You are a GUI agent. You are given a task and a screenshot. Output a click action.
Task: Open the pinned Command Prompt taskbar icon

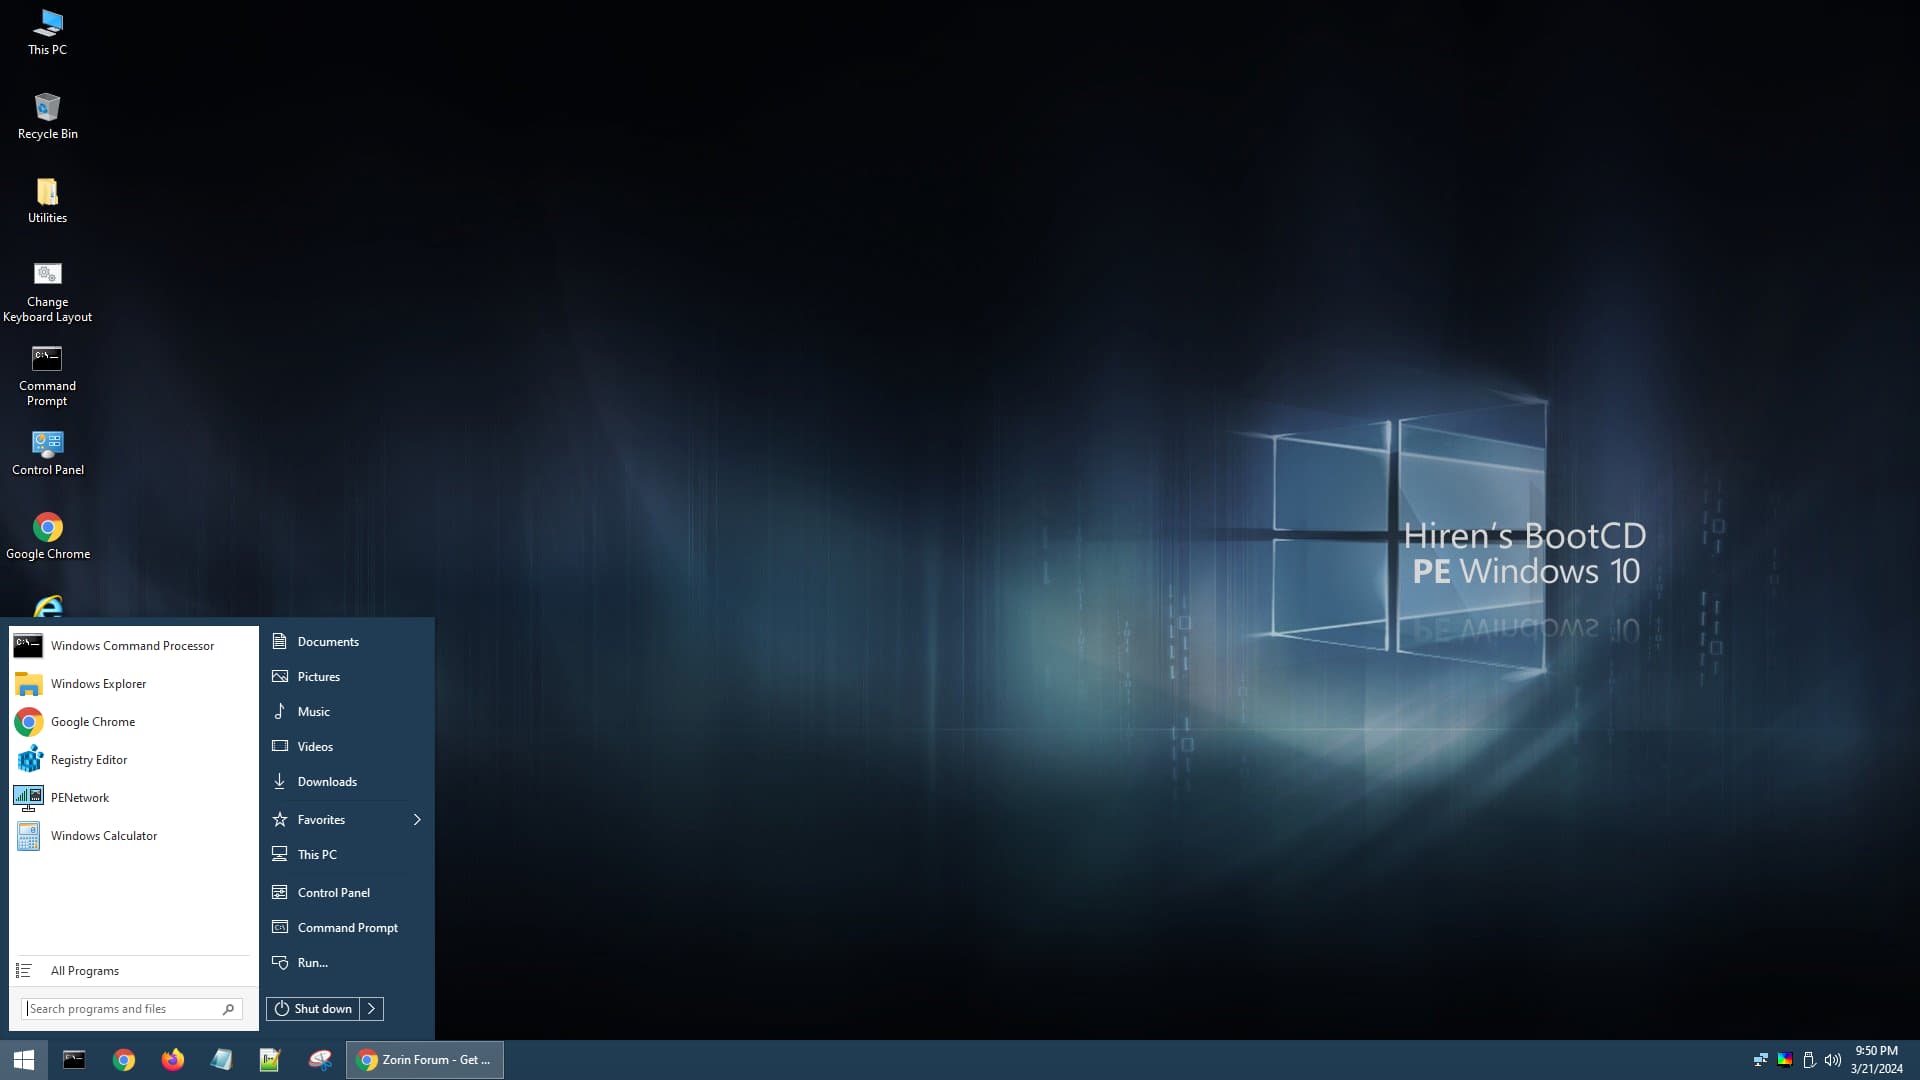[74, 1060]
